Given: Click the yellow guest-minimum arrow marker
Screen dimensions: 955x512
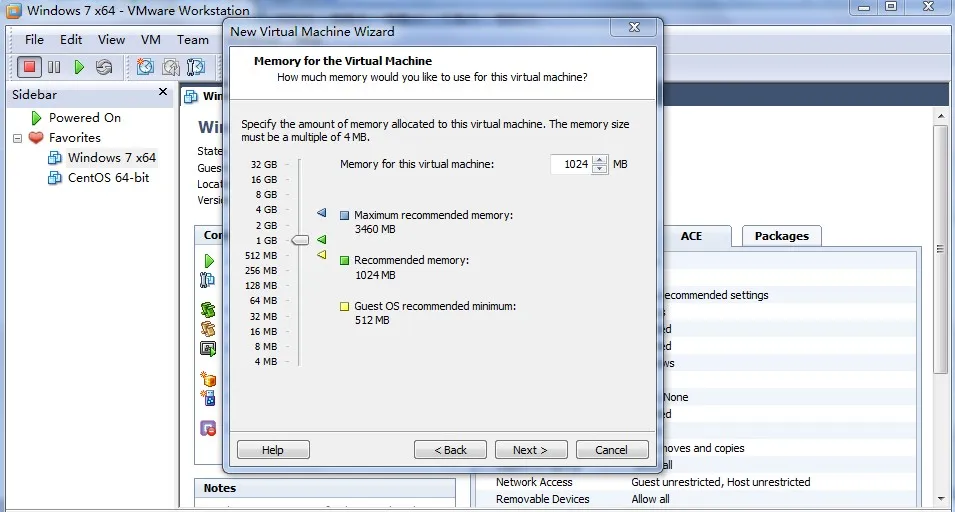Looking at the screenshot, I should tap(322, 254).
